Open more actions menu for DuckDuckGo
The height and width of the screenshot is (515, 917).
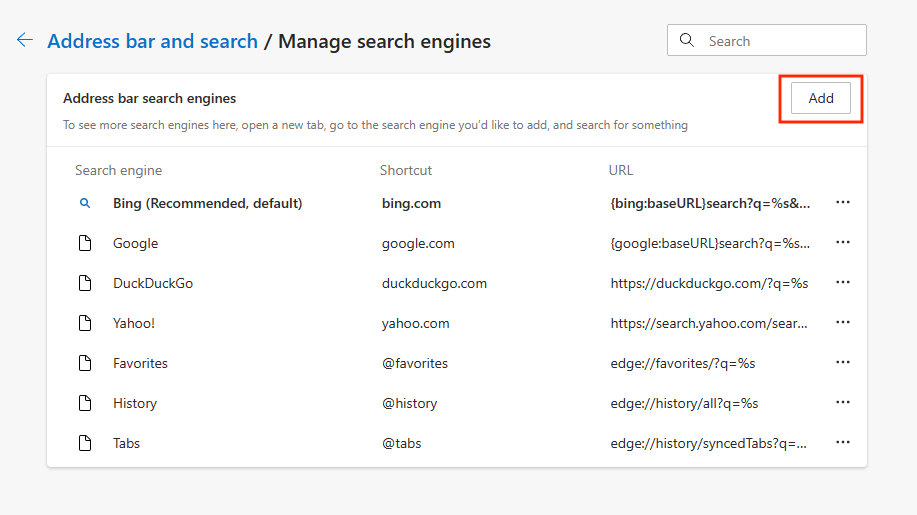pos(843,283)
